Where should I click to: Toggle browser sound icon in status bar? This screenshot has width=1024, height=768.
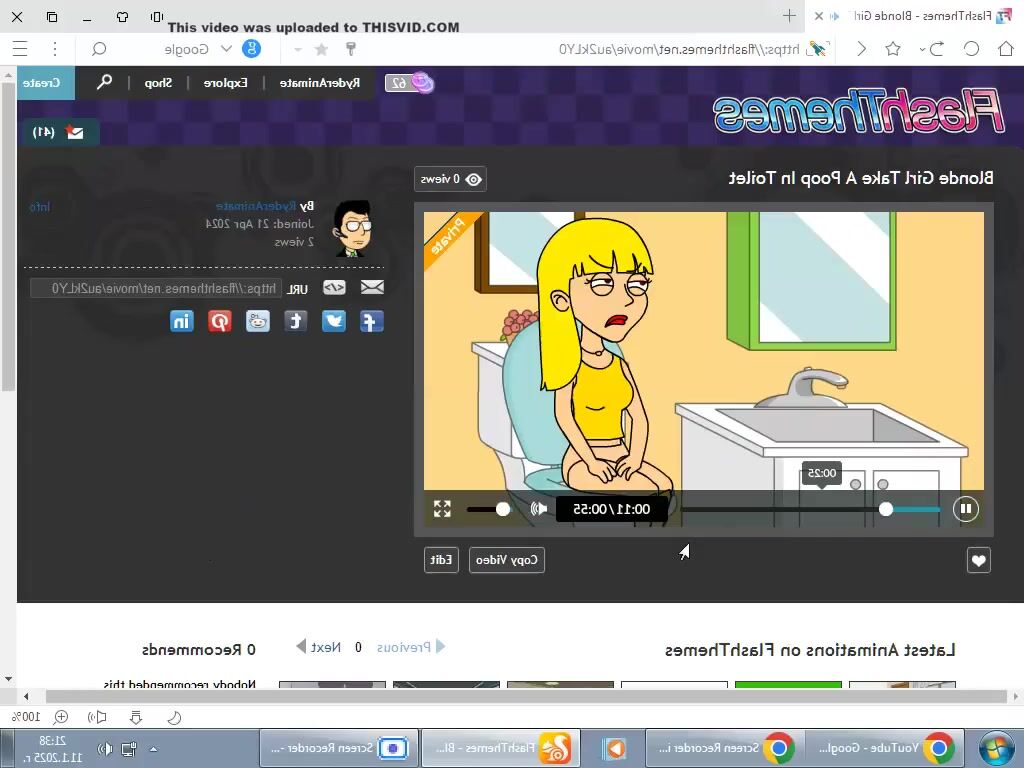[x=97, y=718]
